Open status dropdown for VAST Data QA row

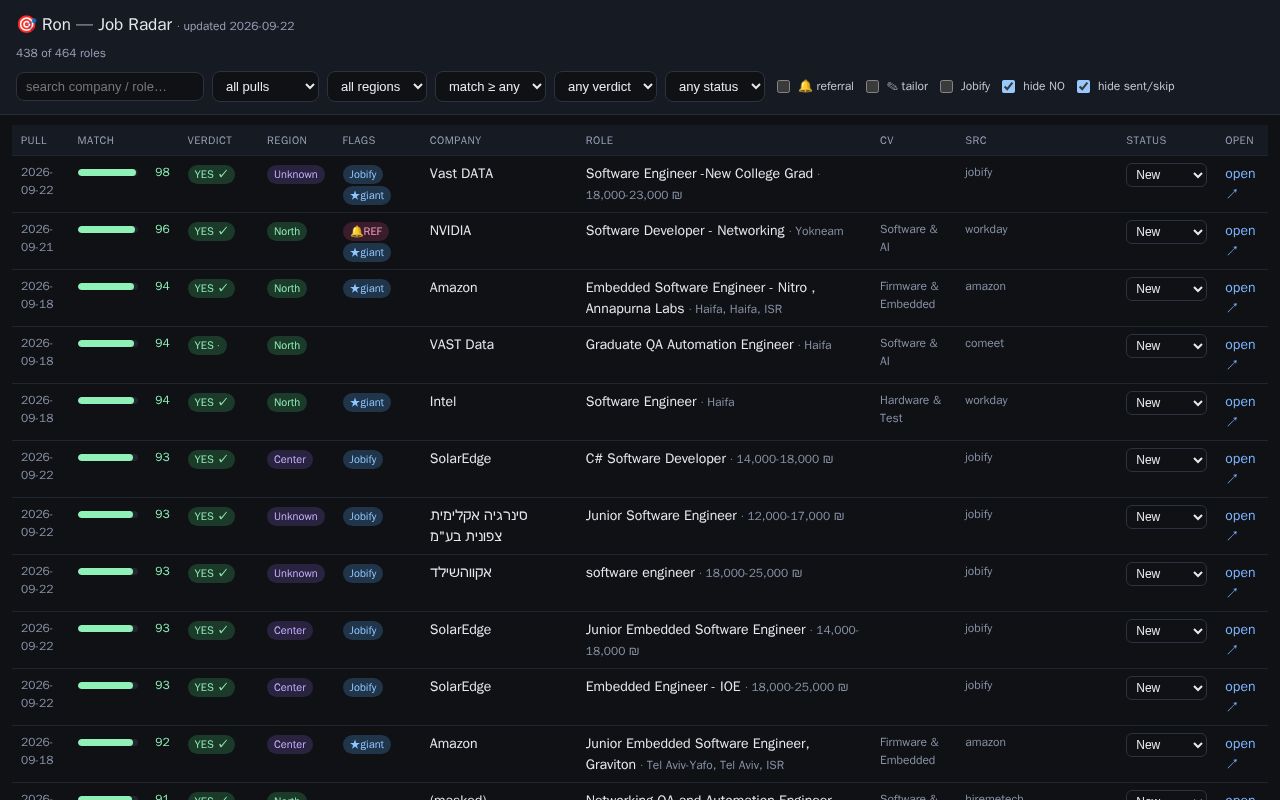[x=1166, y=346]
